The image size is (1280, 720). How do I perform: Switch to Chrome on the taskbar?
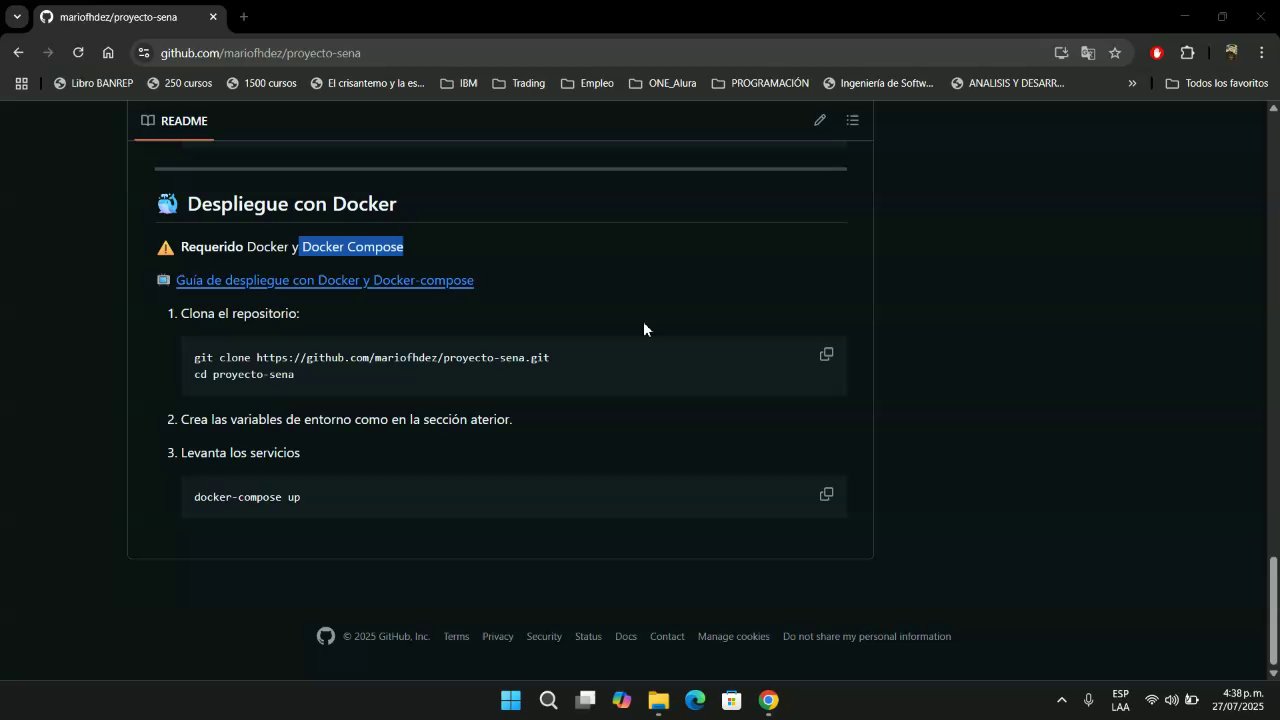pyautogui.click(x=768, y=700)
